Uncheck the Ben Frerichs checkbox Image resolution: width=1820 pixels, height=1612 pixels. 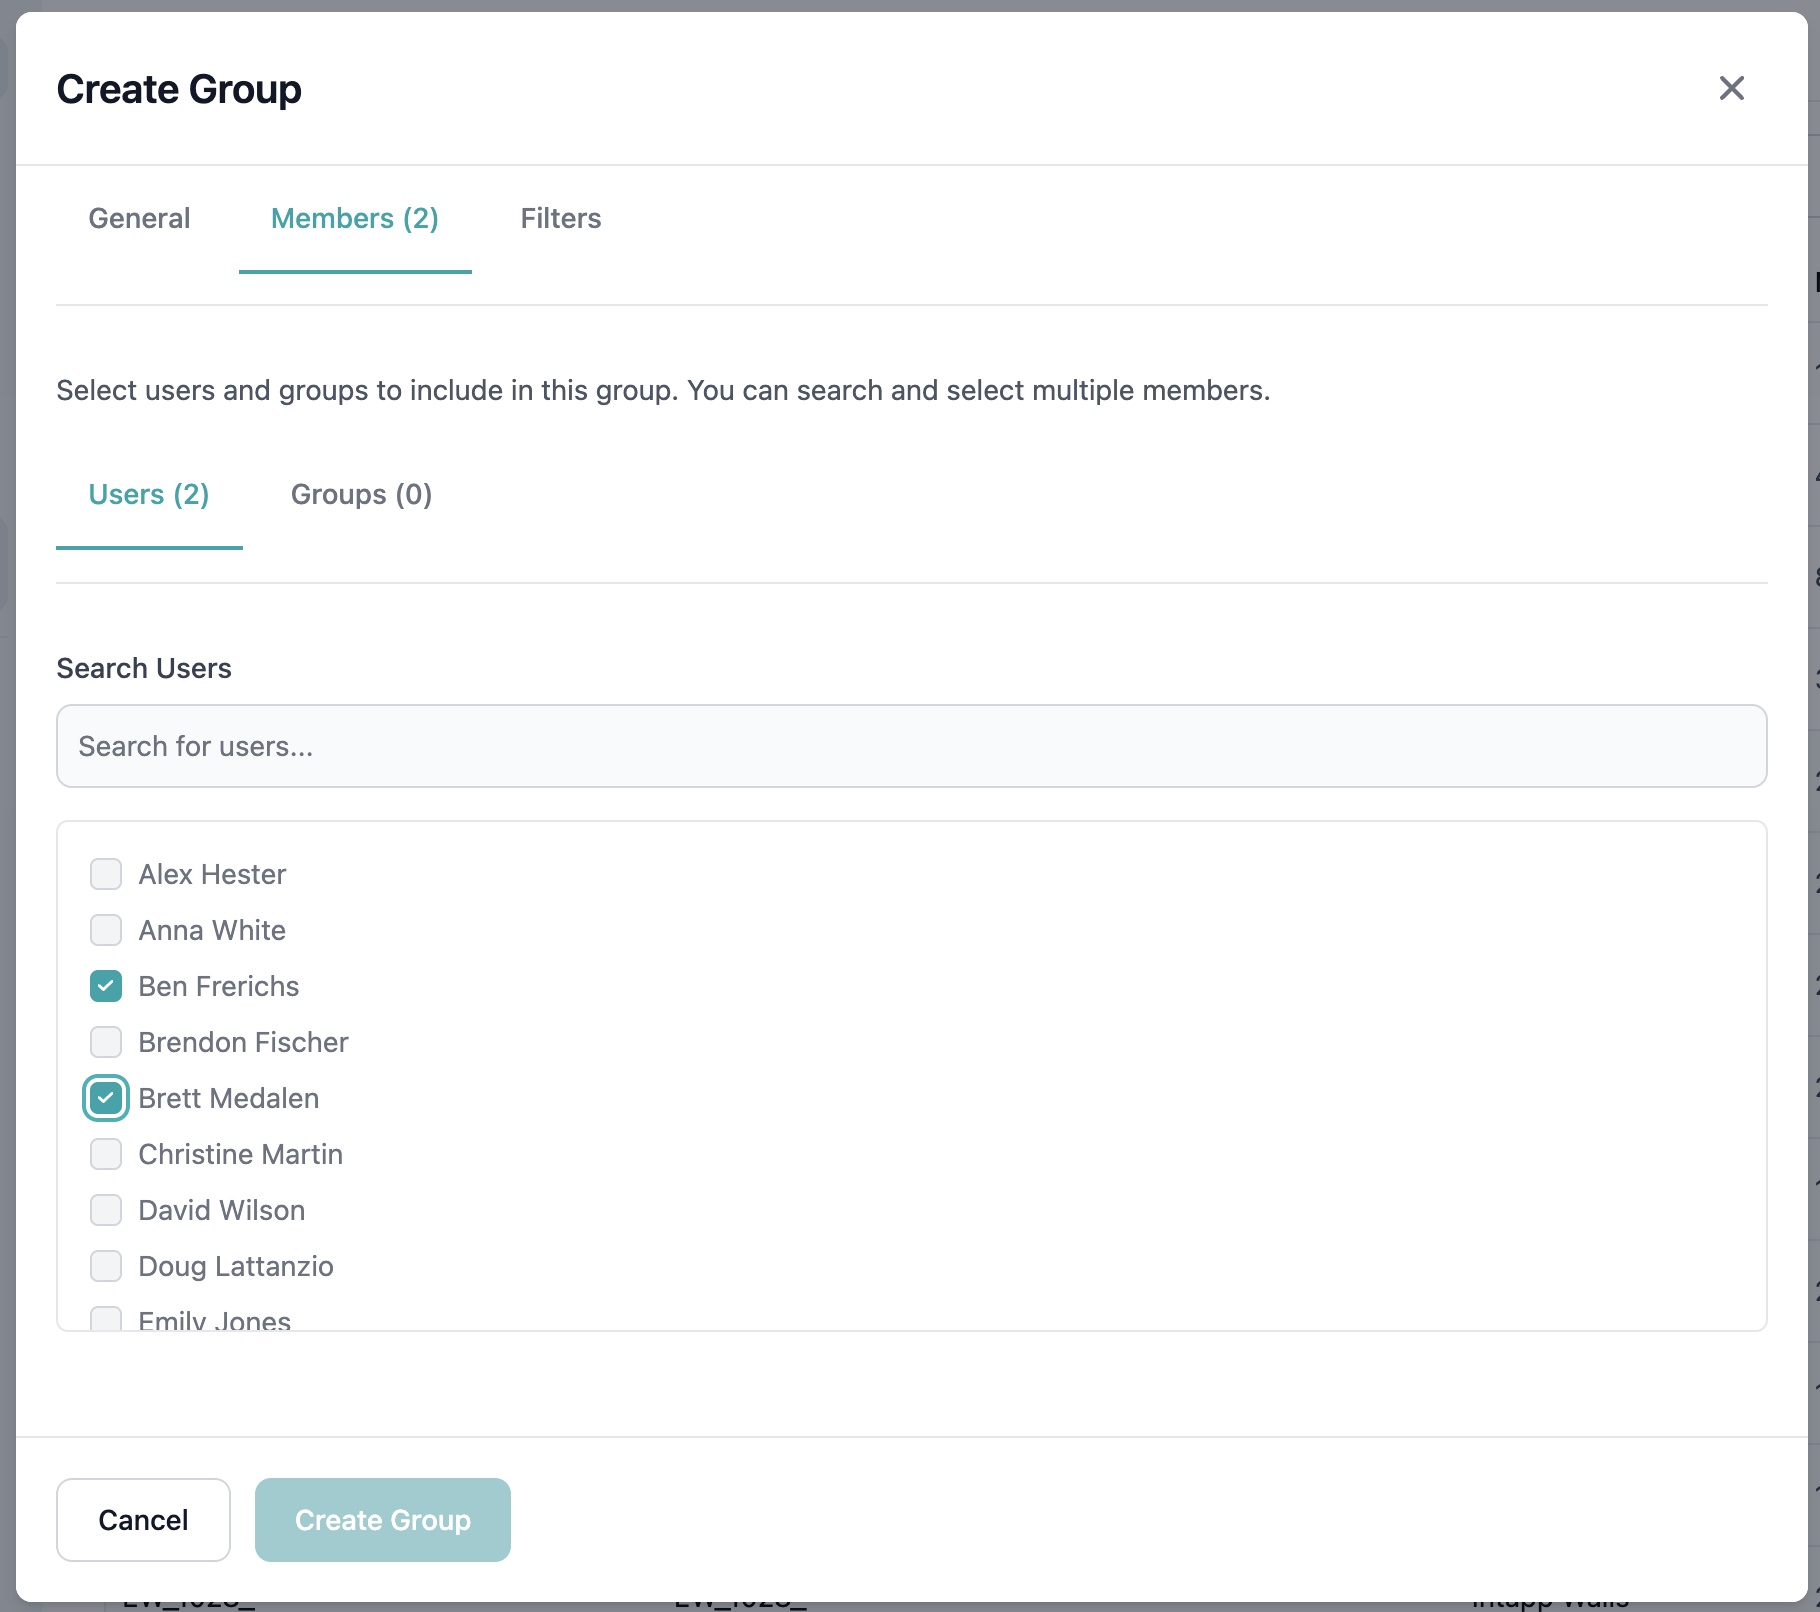pyautogui.click(x=106, y=986)
